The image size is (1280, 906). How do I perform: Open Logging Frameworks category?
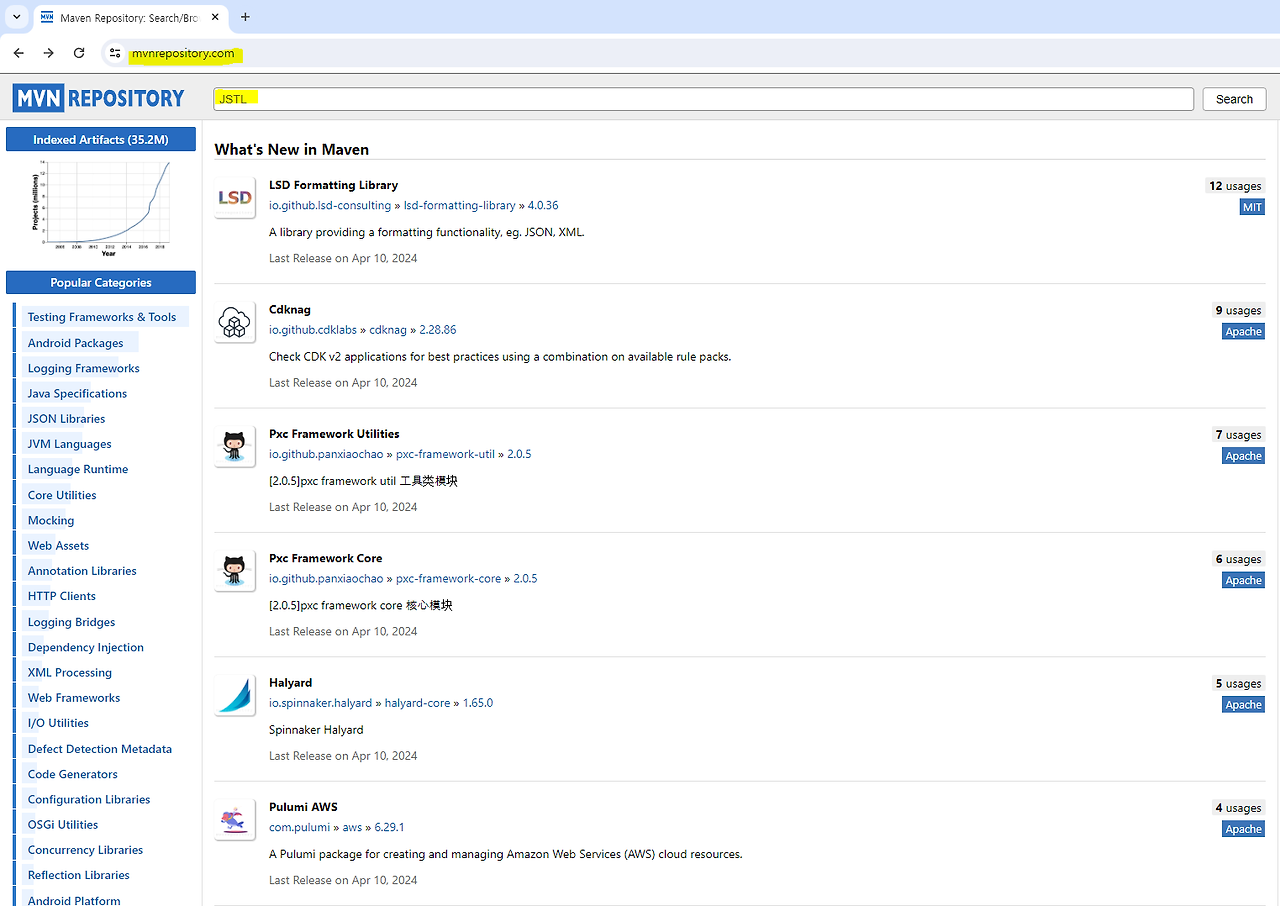pyautogui.click(x=84, y=368)
